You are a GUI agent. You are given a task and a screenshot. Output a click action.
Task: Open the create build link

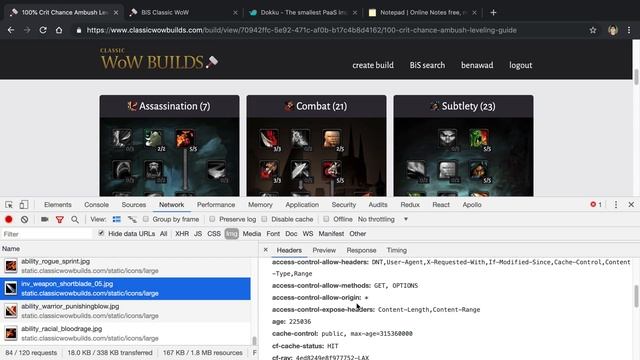point(373,65)
